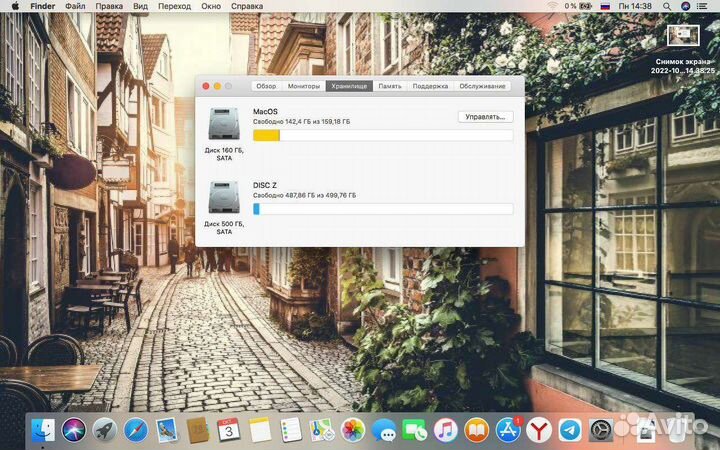Click the DISC Z volume name
Viewport: 720px width, 450px height.
[265, 185]
